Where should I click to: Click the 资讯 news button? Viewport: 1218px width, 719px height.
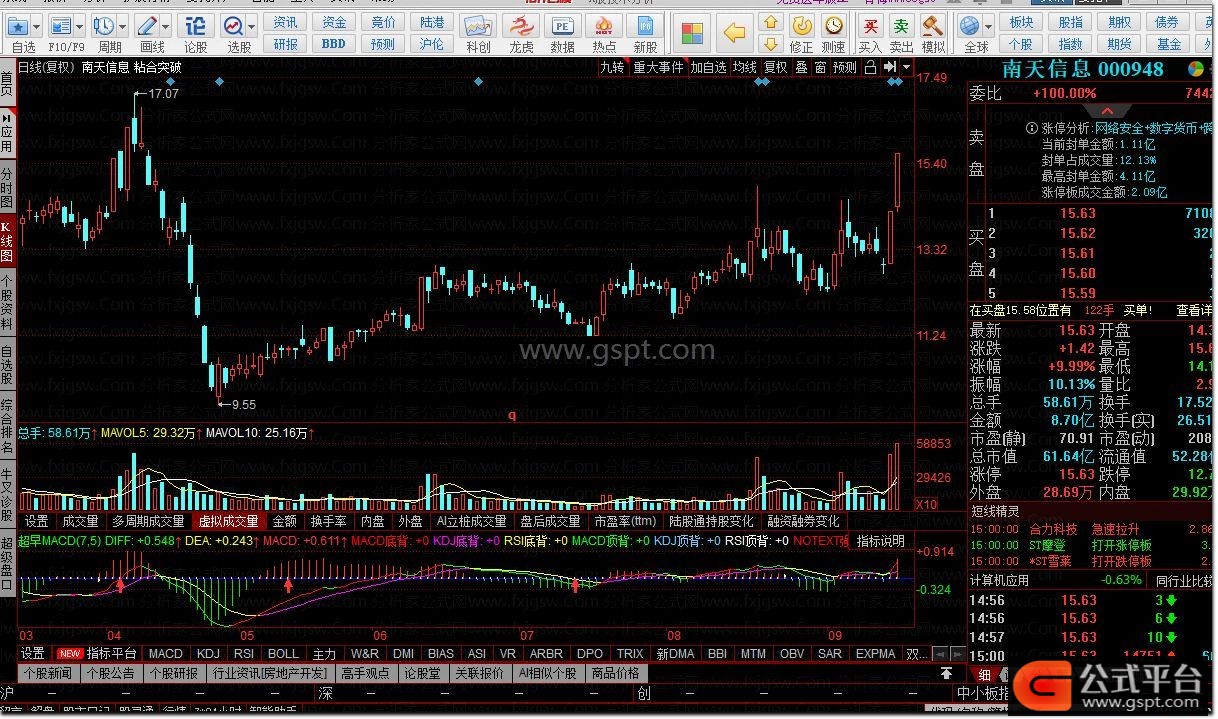(286, 22)
